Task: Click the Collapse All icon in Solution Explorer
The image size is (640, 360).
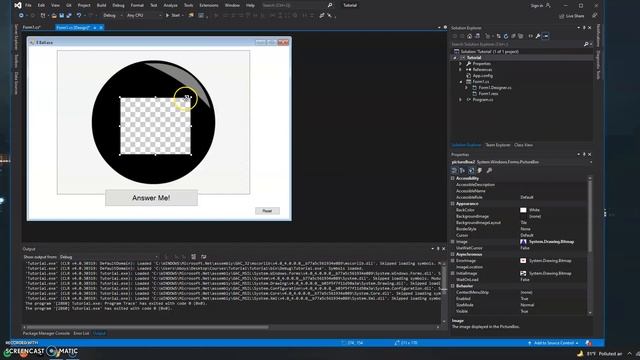Action: pos(513,36)
